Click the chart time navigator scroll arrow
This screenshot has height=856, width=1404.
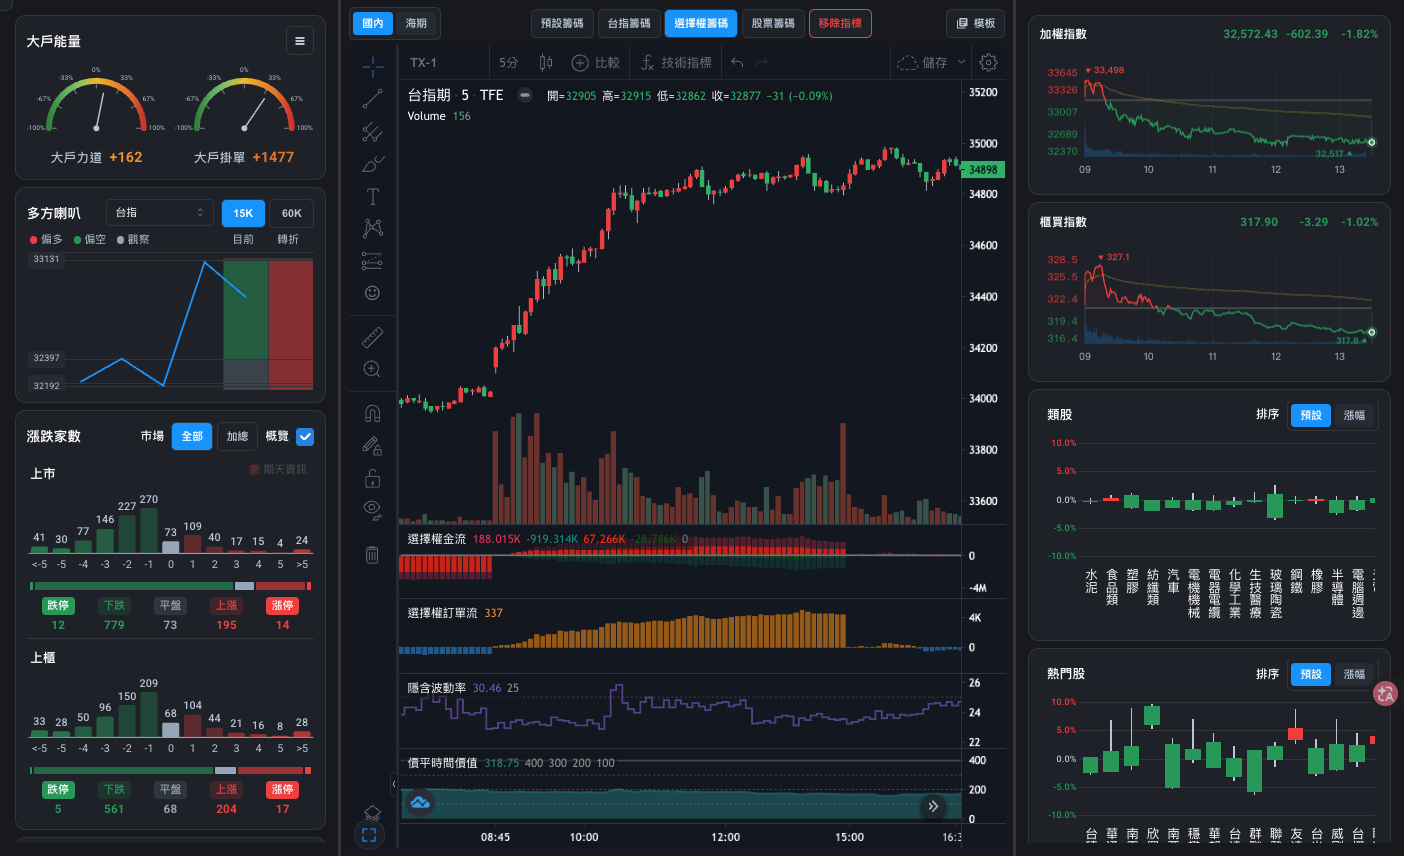pos(933,806)
